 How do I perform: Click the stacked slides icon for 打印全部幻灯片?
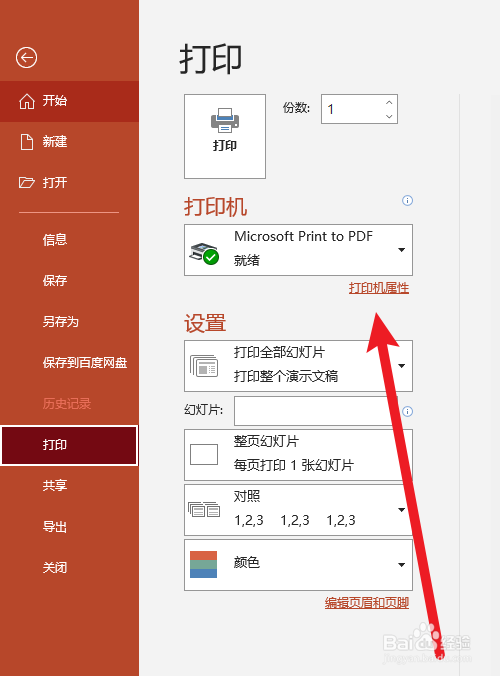coord(204,366)
